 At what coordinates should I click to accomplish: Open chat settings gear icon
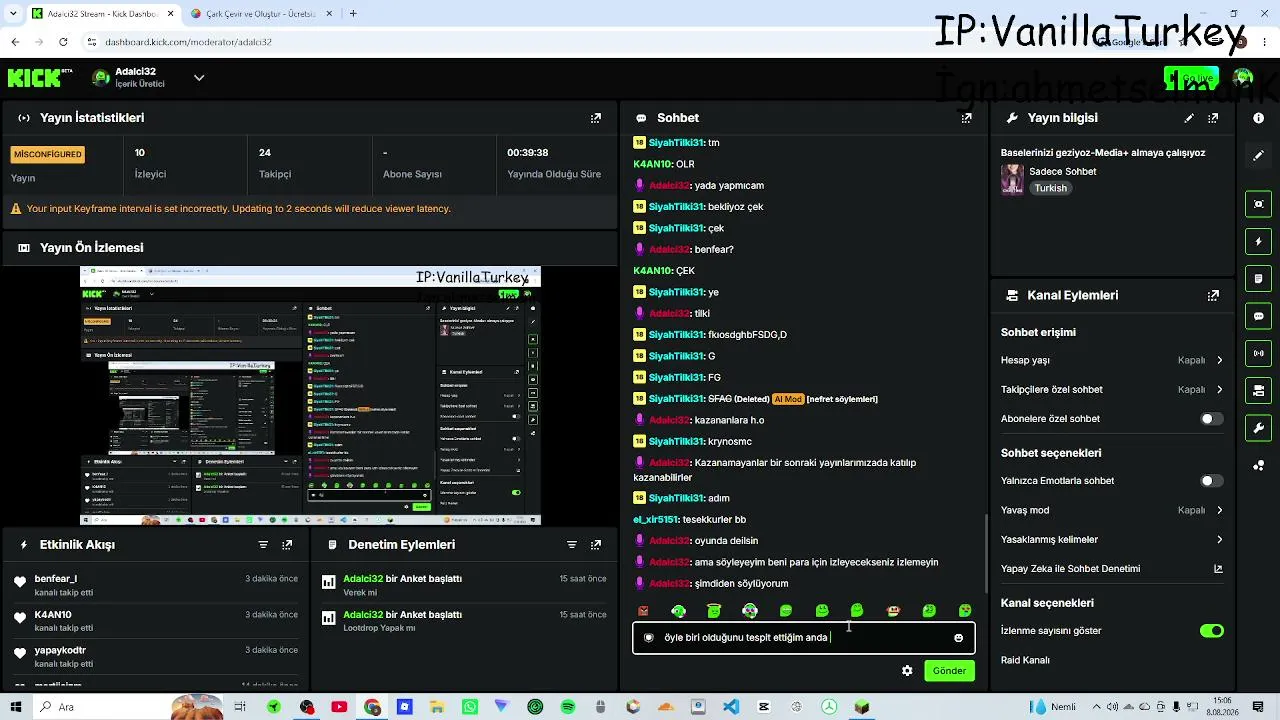tap(907, 671)
